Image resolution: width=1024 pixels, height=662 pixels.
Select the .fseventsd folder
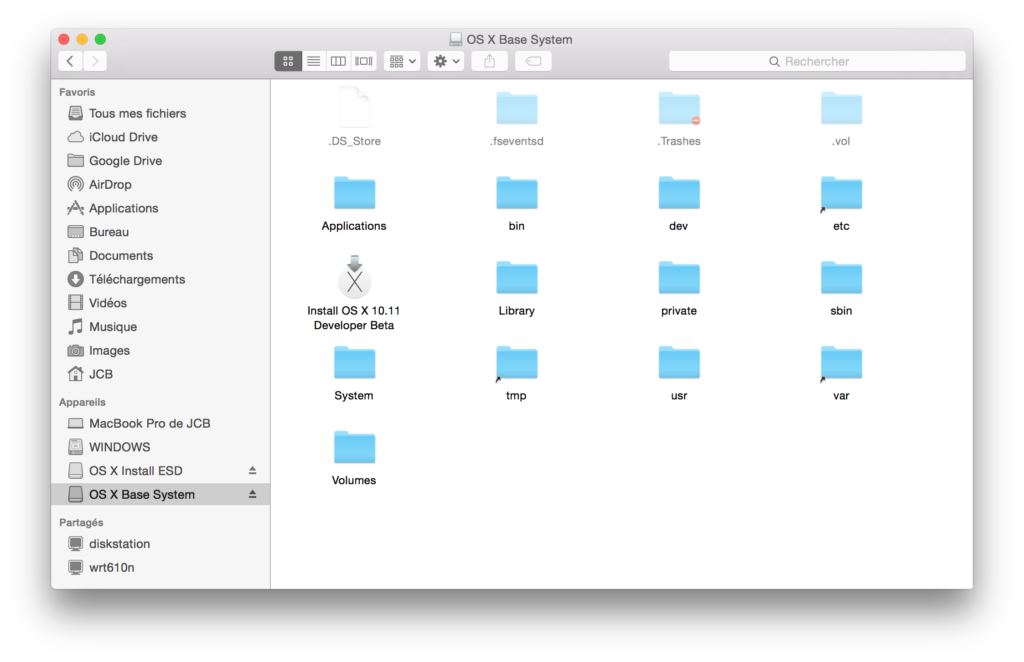[517, 108]
